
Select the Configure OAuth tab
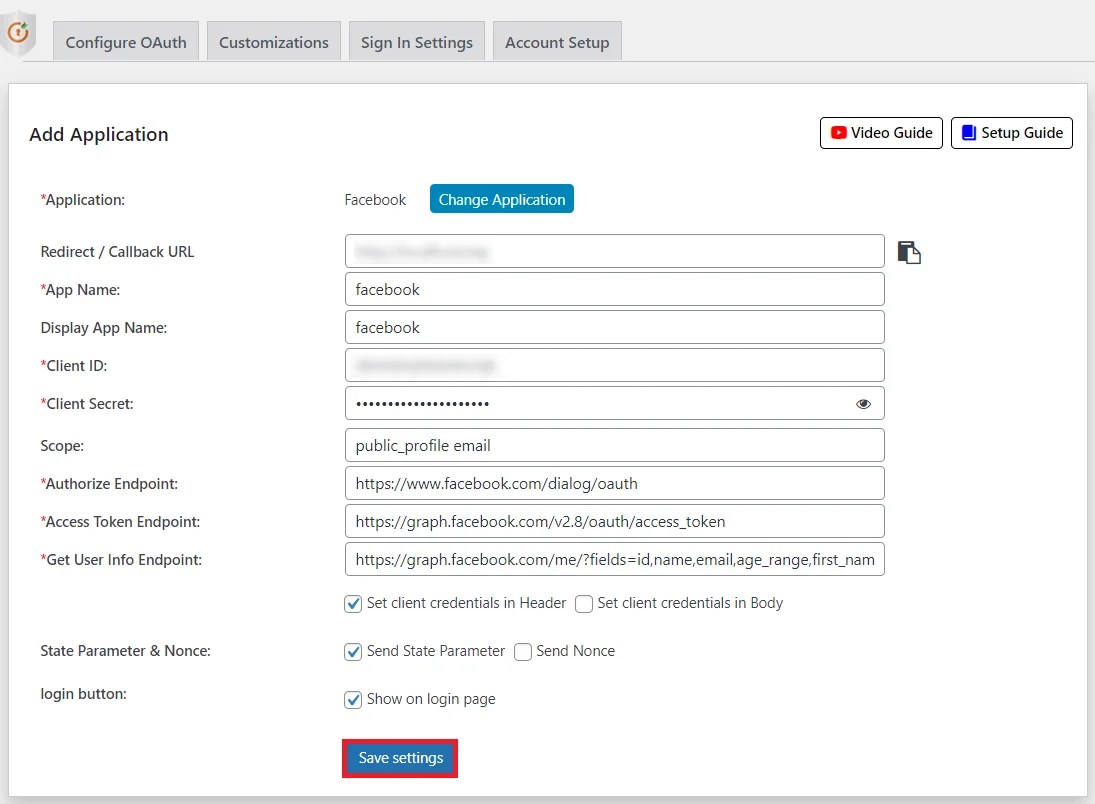click(x=125, y=41)
